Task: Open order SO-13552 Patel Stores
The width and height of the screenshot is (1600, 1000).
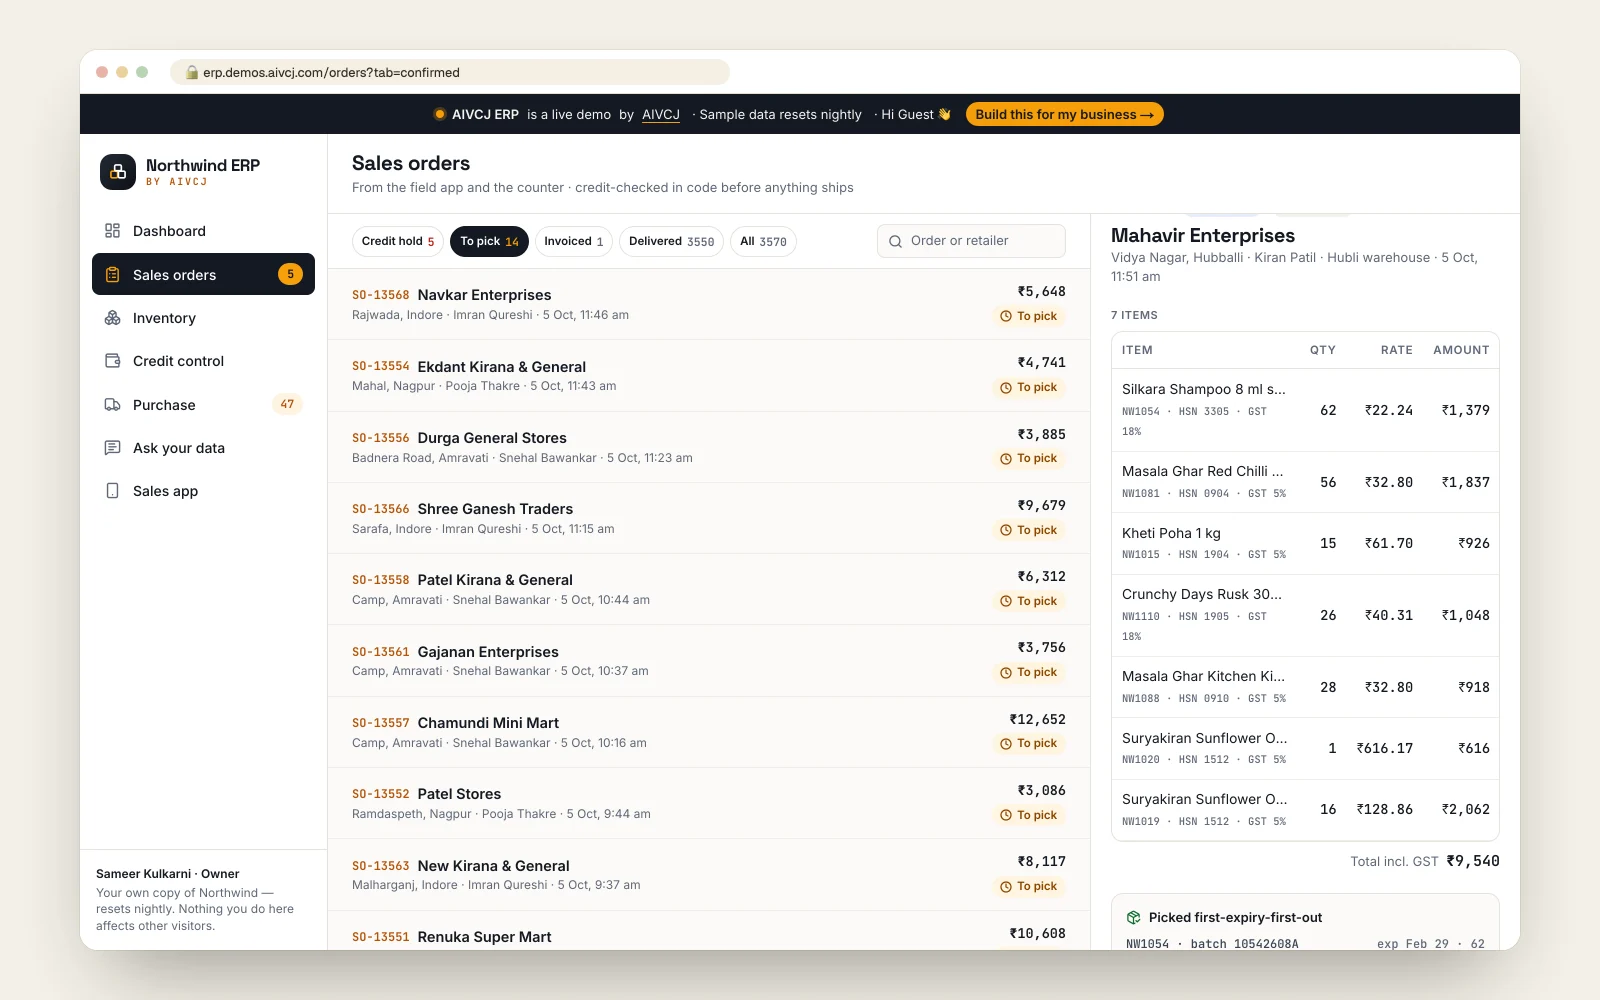Action: tap(709, 803)
